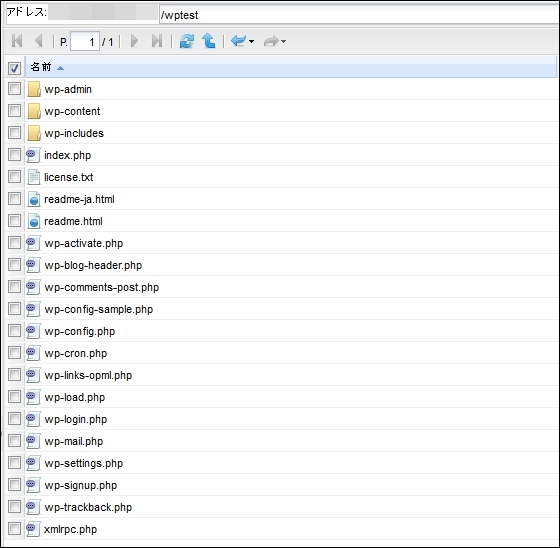Toggle the select-all checkbox in header
Screen dimensions: 560x548
coord(14,68)
